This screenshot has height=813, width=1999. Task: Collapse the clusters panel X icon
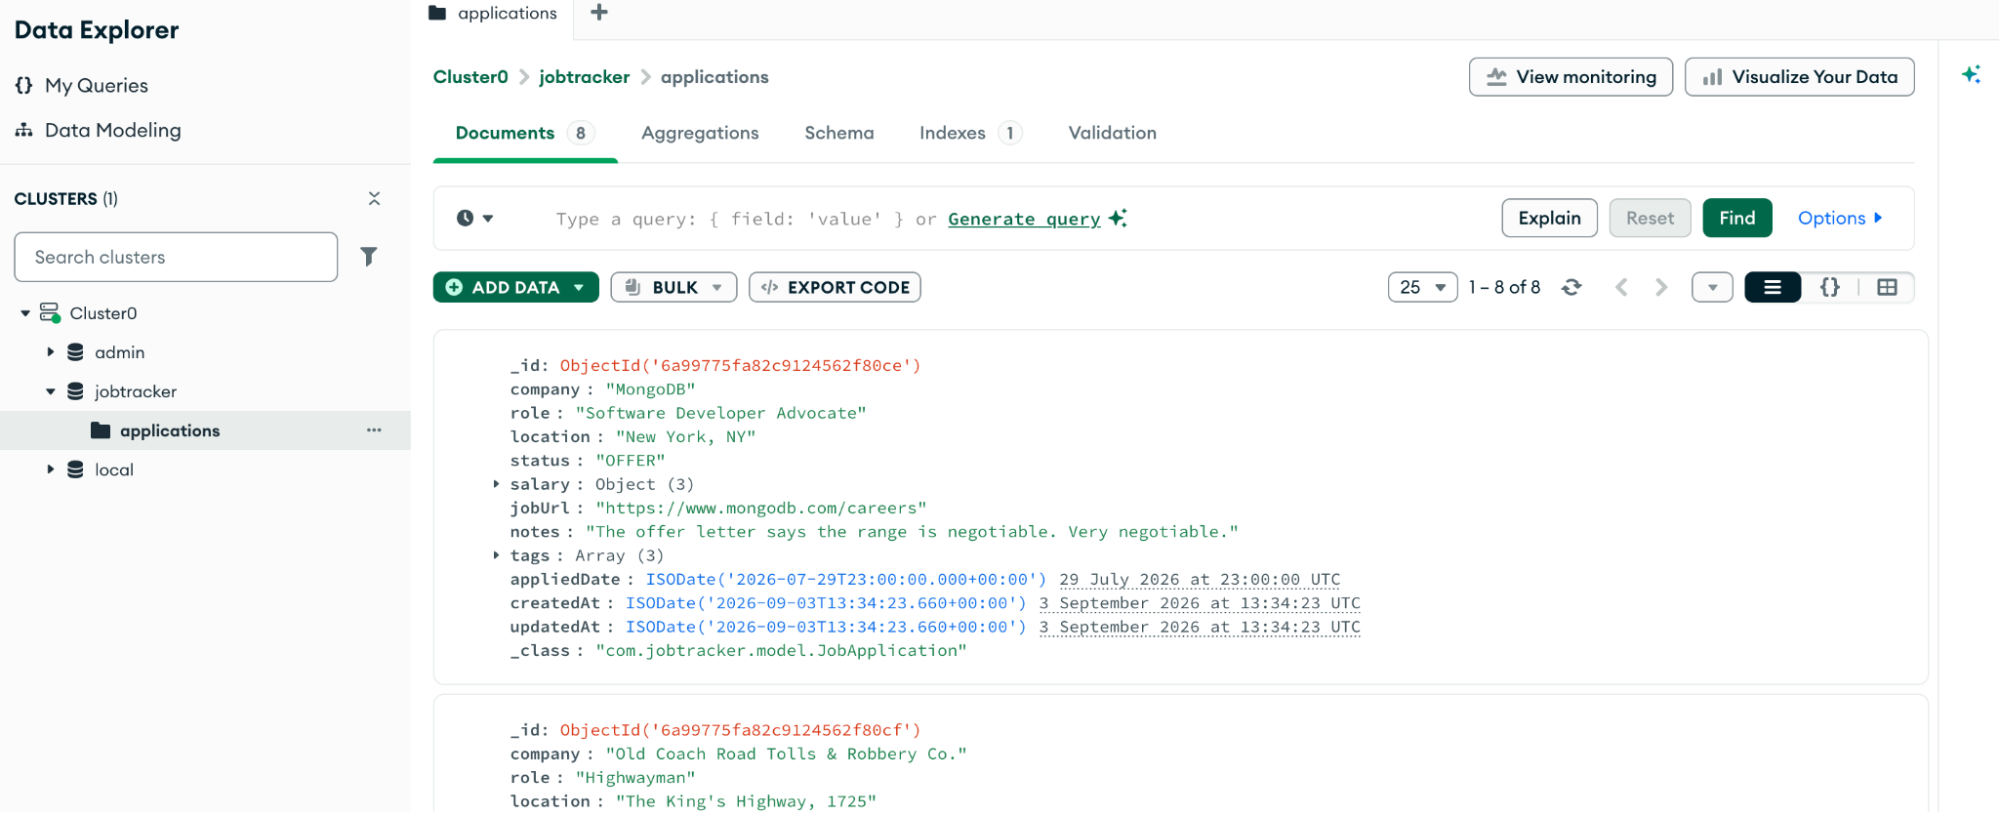tap(374, 198)
